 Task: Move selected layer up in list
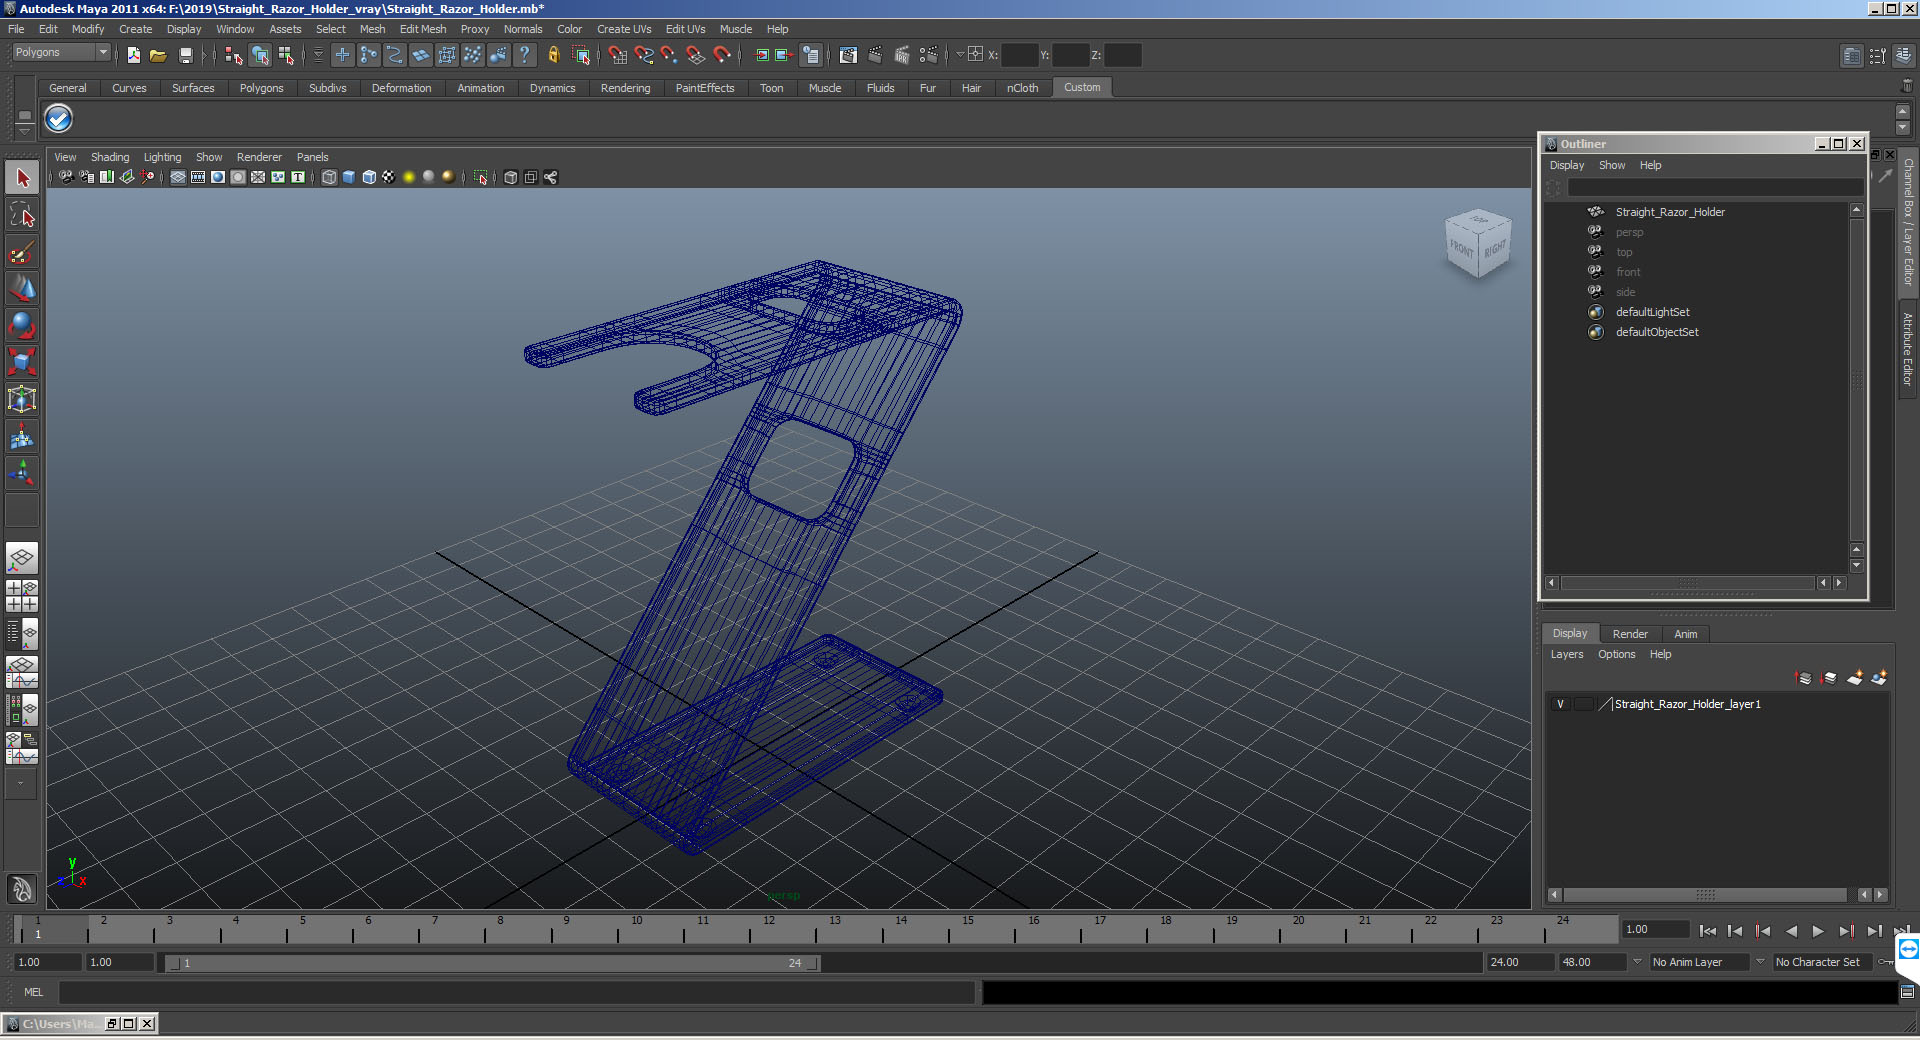[x=1804, y=678]
